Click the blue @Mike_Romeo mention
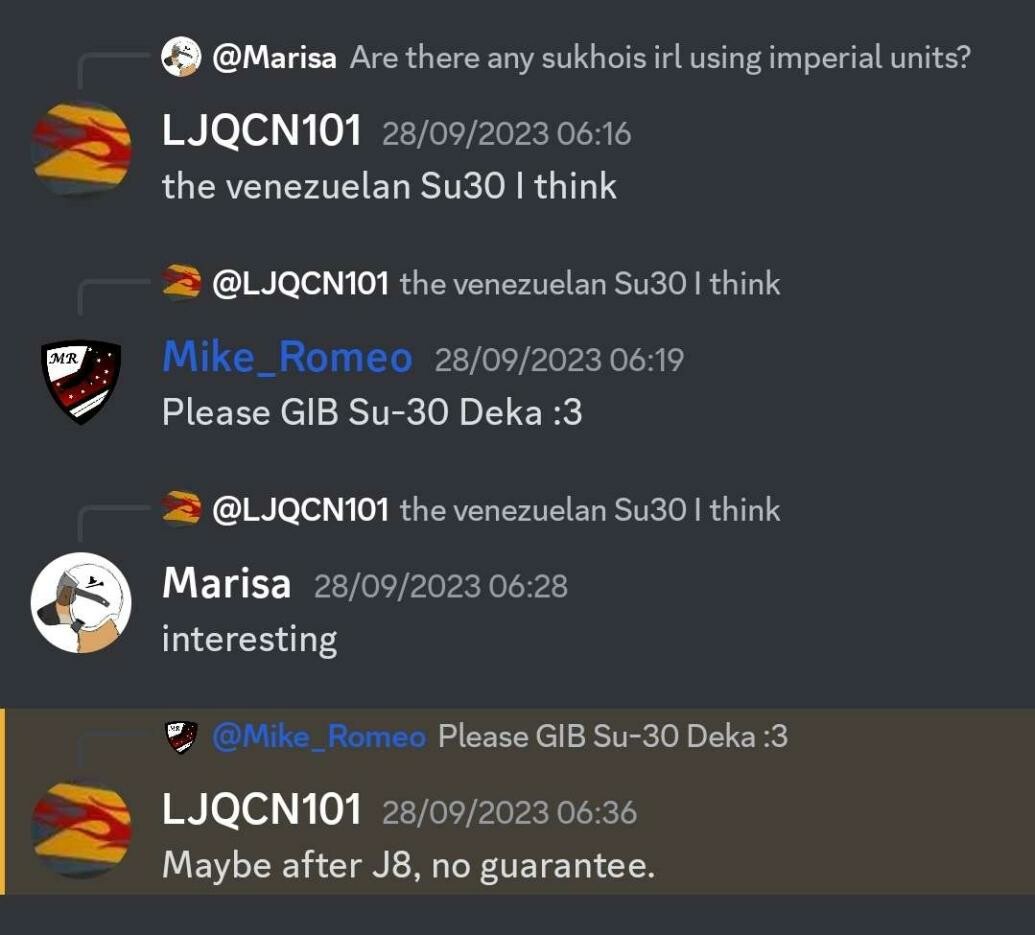 [319, 736]
